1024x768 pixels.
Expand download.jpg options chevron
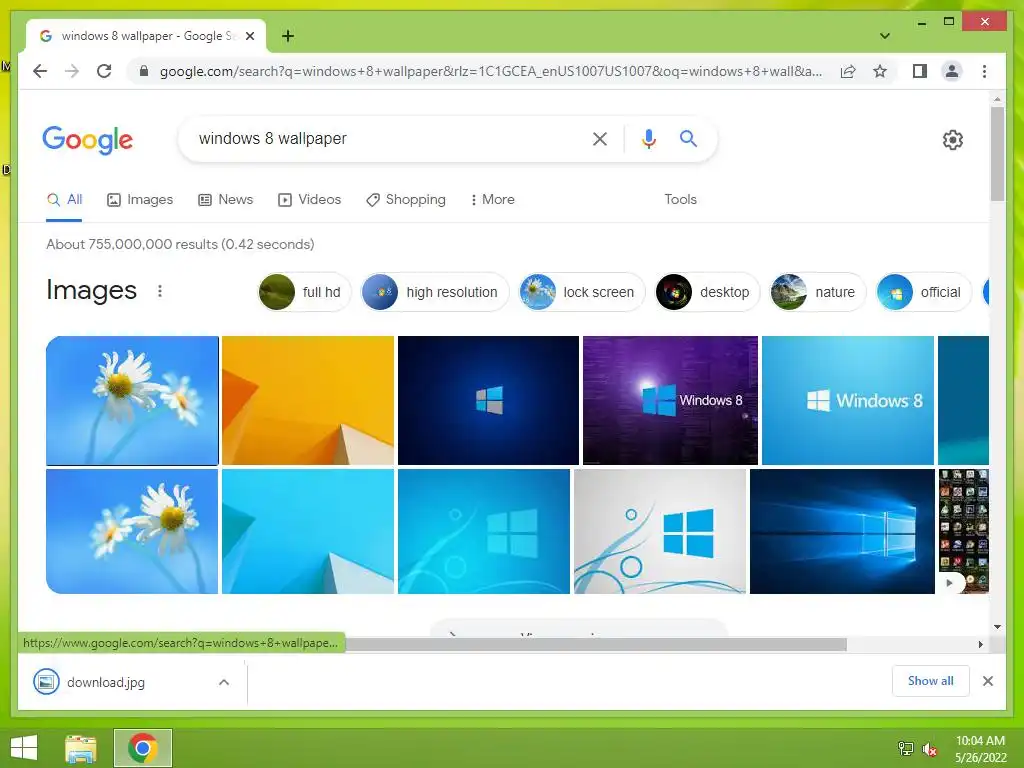point(224,682)
